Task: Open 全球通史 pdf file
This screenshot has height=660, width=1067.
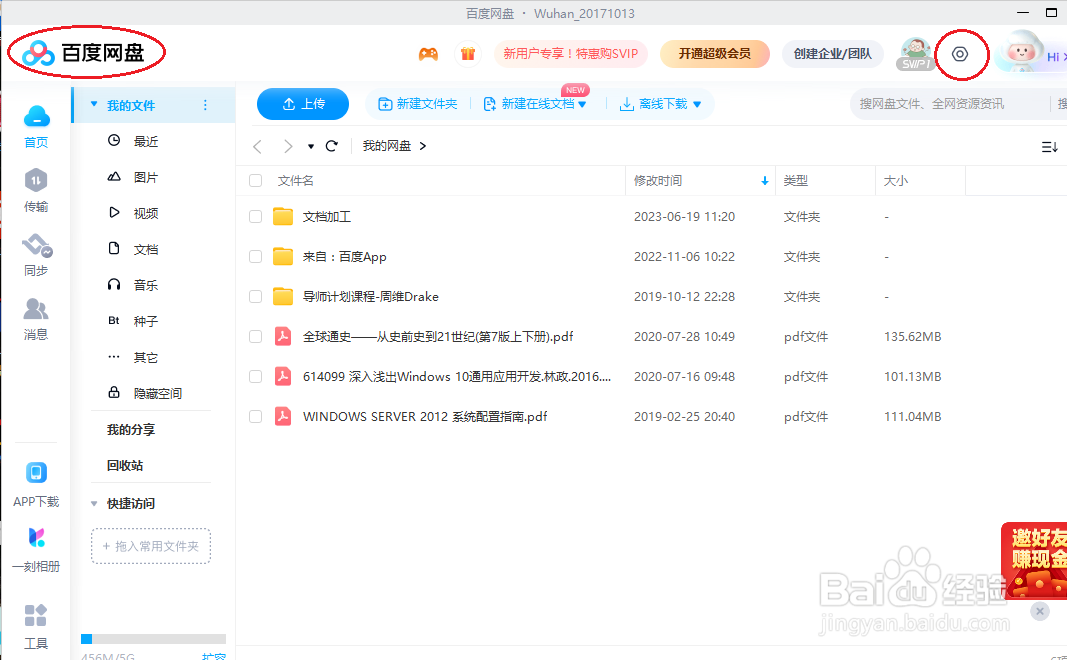Action: point(438,336)
